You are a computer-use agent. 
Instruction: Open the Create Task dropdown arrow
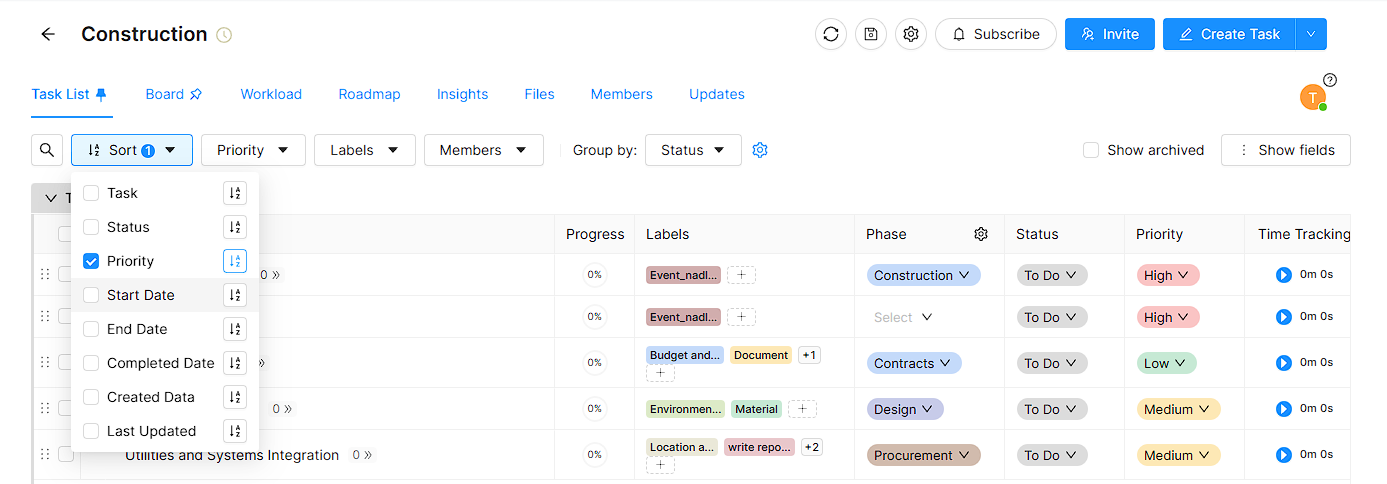1311,34
